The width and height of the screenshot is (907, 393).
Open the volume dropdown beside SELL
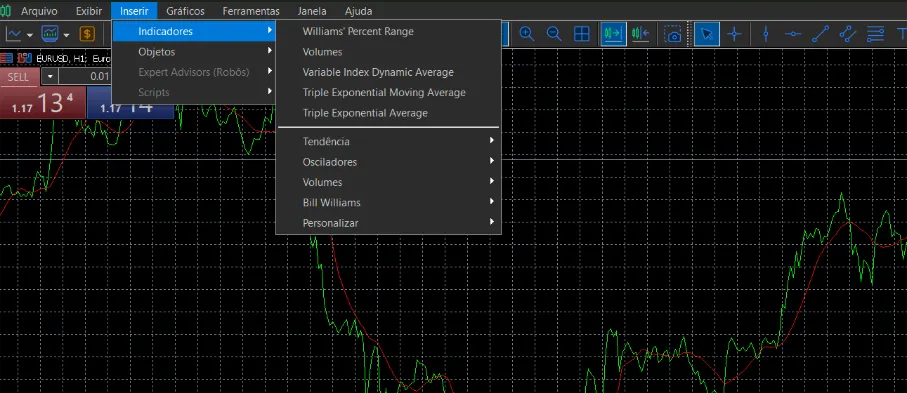pos(50,76)
